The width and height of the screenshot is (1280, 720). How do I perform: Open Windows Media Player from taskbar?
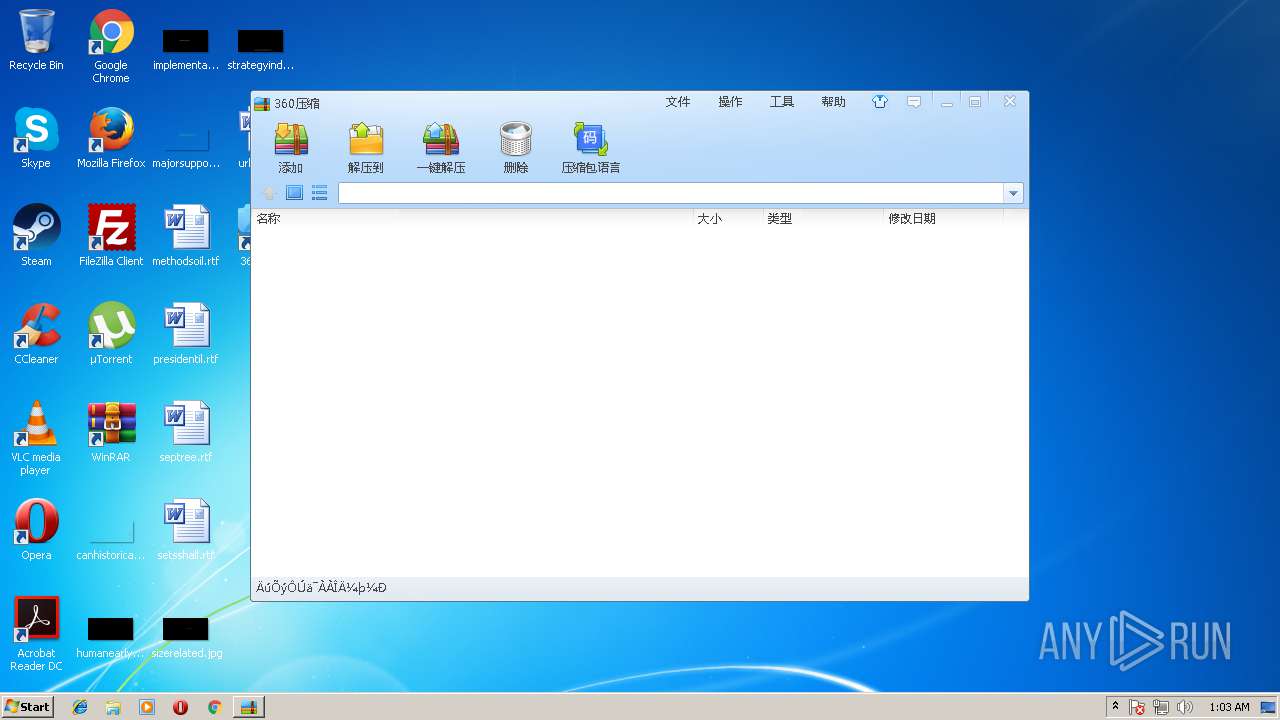pyautogui.click(x=147, y=707)
